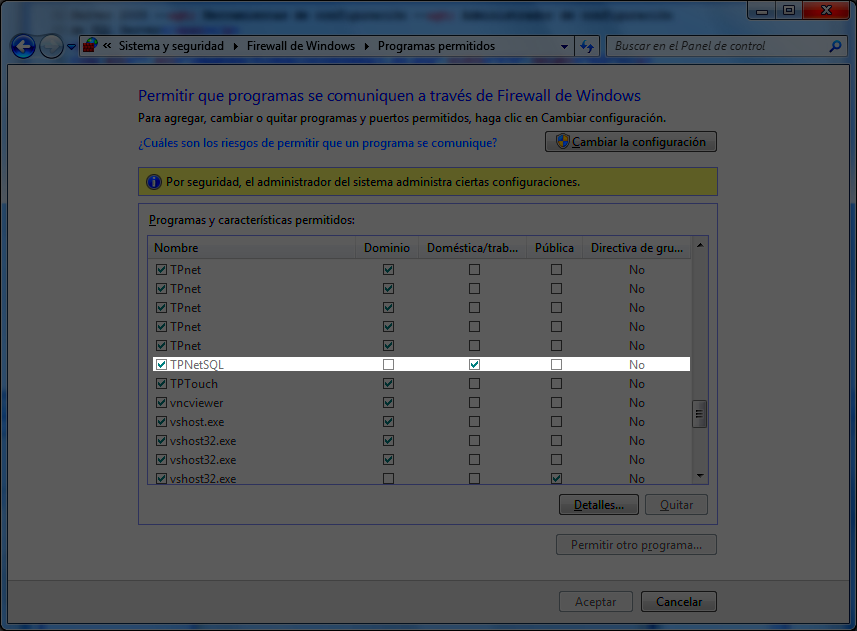Click the Control Panel icon in address bar
Viewport: 857px width, 631px height.
(90, 45)
